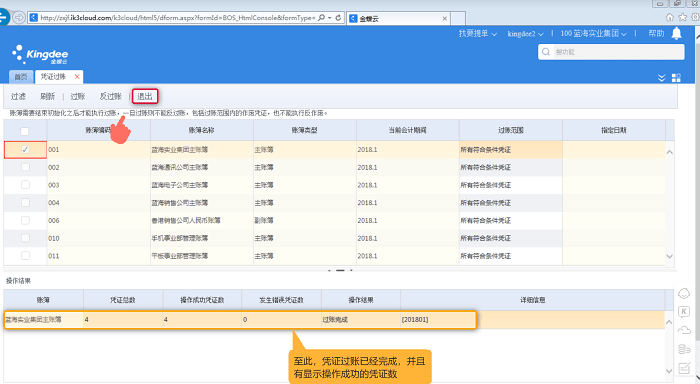Click the 反过账 toolbar button

pyautogui.click(x=110, y=96)
